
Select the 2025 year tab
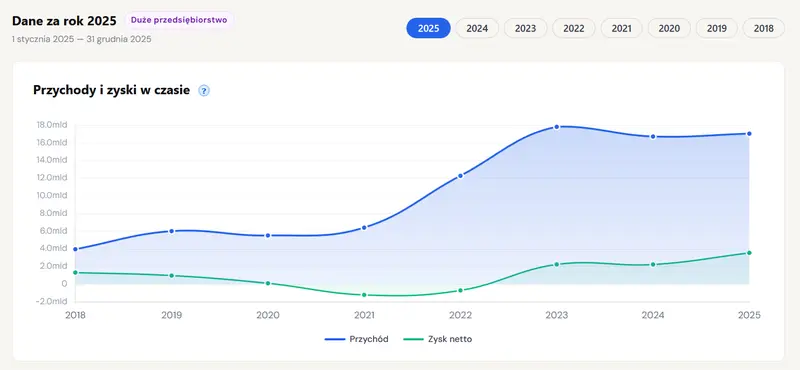click(429, 28)
